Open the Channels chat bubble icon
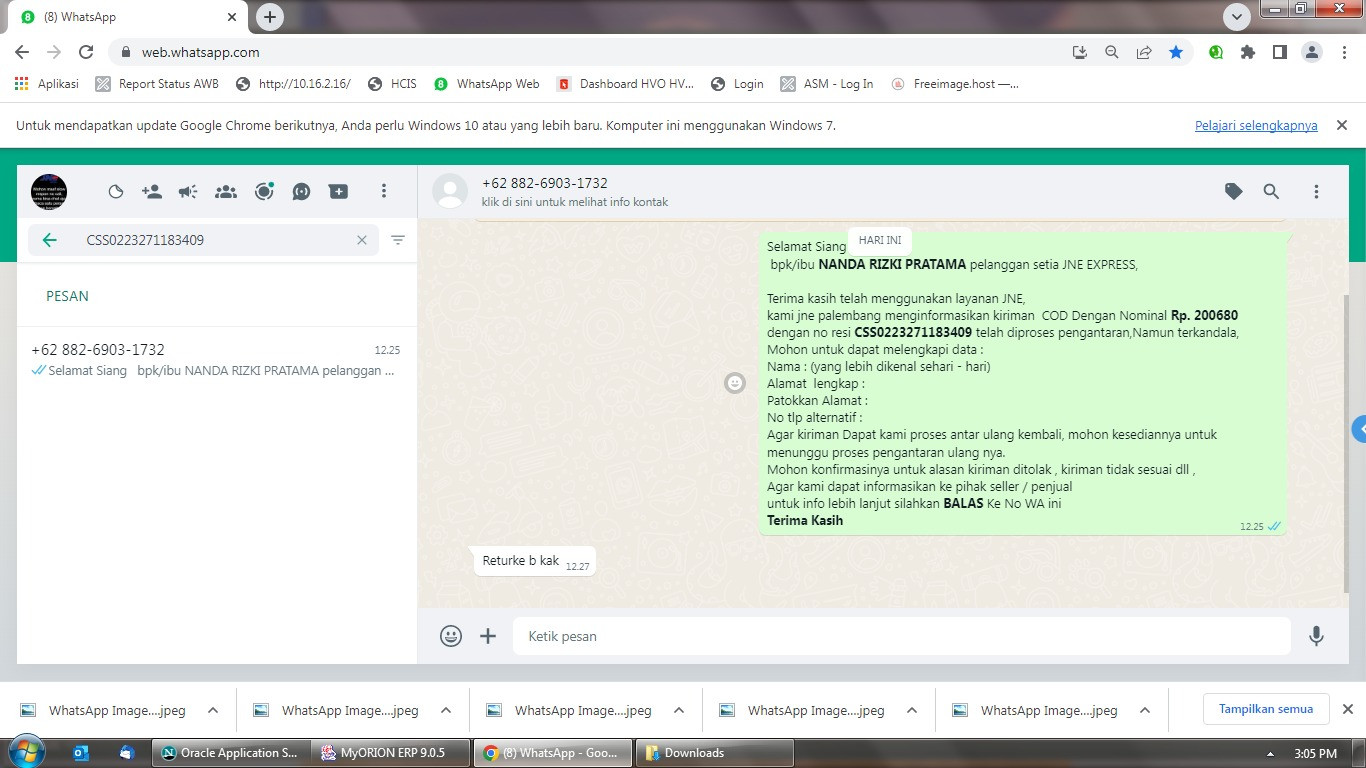 (301, 191)
